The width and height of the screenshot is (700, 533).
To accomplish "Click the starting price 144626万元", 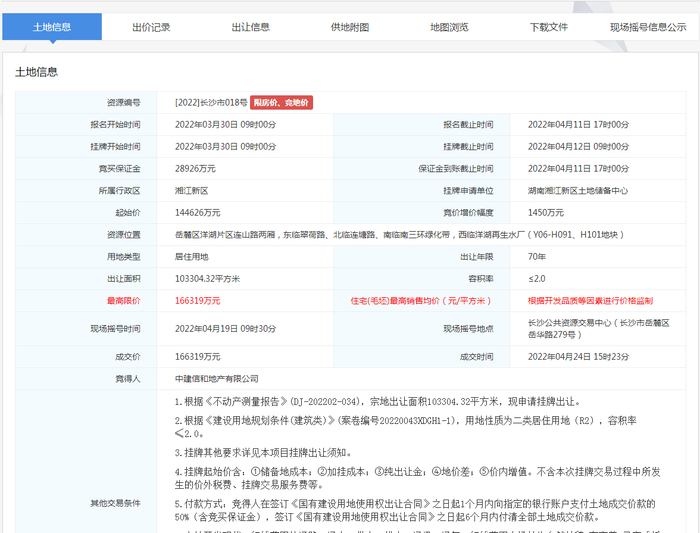I will pos(197,212).
